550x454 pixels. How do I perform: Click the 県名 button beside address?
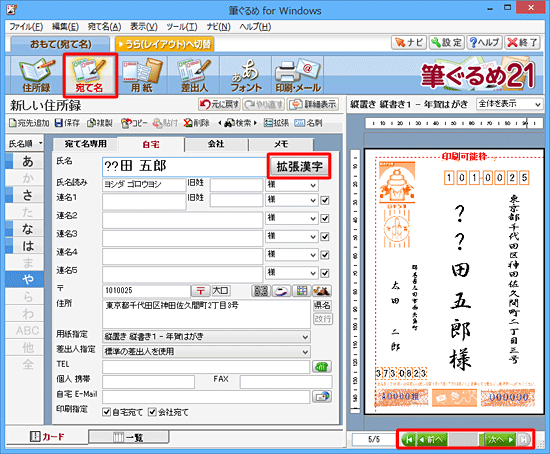[322, 305]
